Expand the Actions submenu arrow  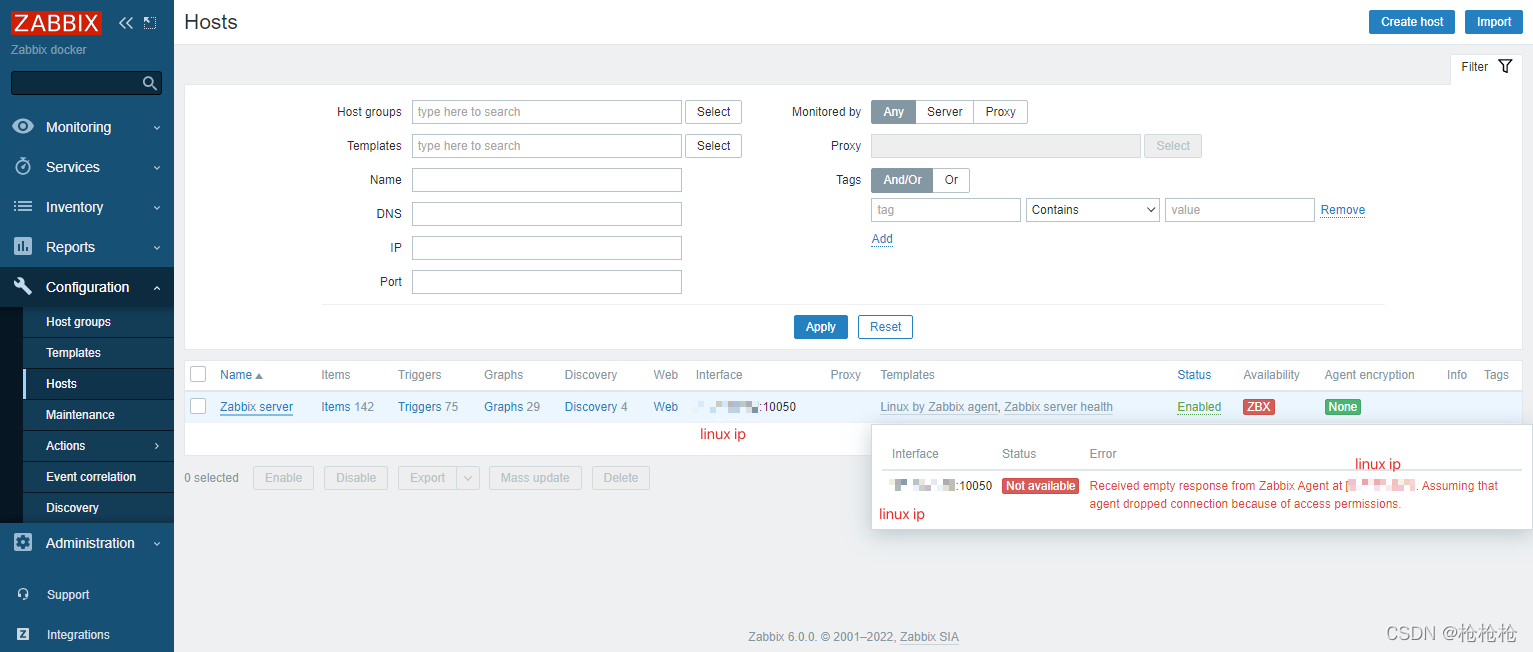157,446
